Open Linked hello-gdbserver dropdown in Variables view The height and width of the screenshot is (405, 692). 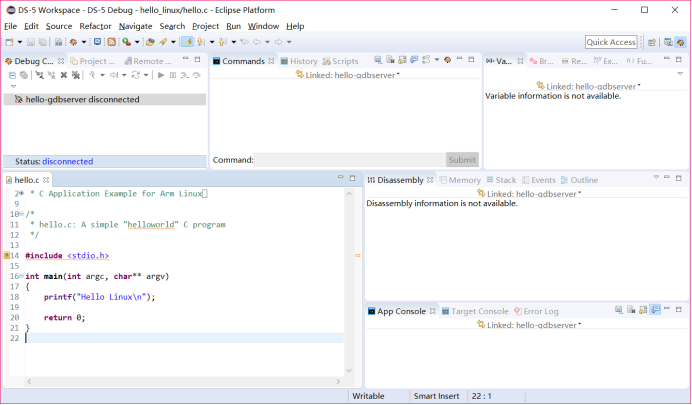tap(639, 86)
